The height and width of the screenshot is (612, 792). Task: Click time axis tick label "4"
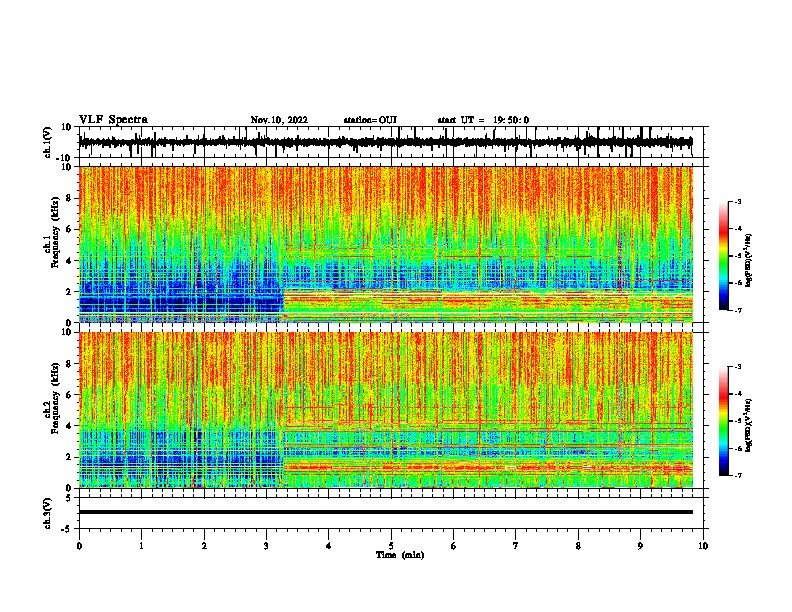point(329,546)
